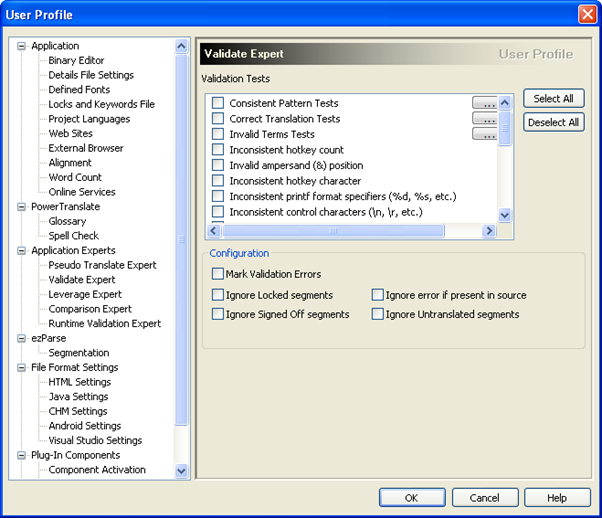602x518 pixels.
Task: Close the User Profile dialog
Action: 587,15
